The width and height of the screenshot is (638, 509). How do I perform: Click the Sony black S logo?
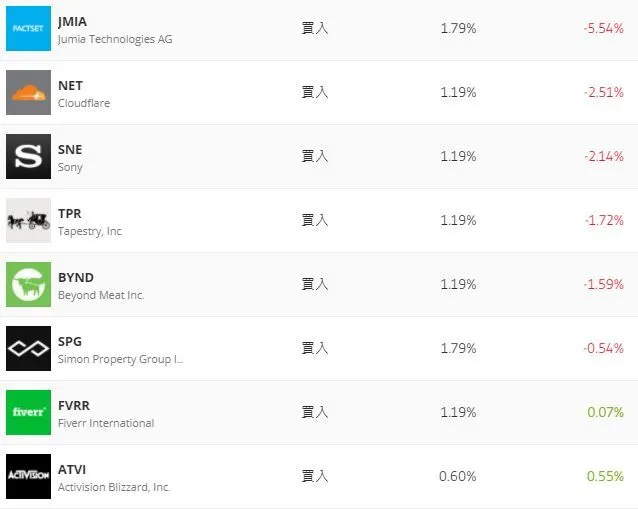coord(28,157)
